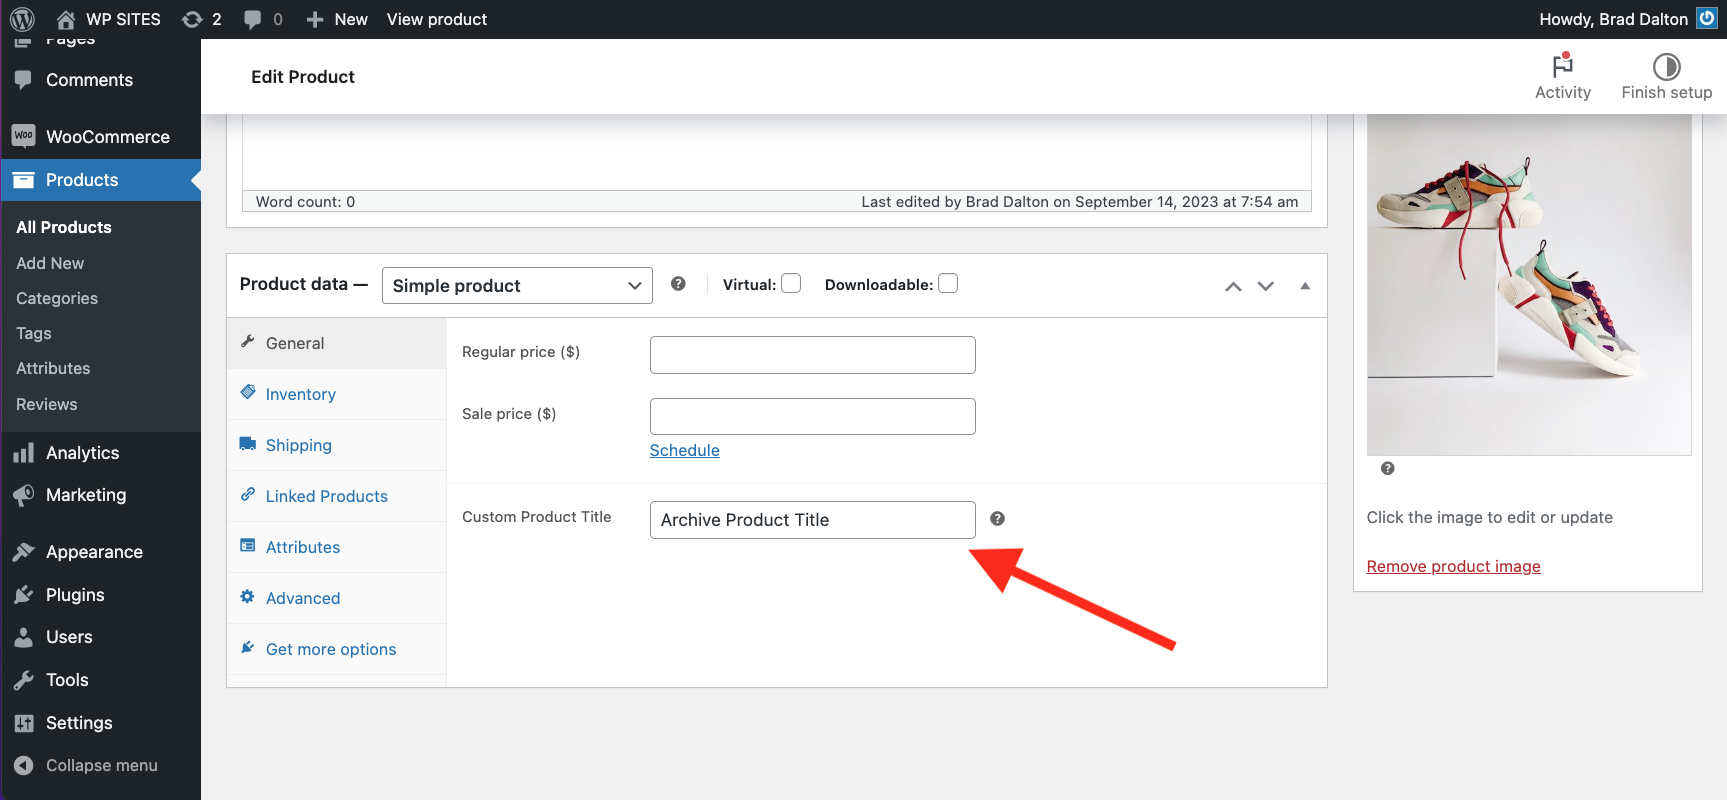
Task: Click the Schedule sale link
Action: click(684, 450)
